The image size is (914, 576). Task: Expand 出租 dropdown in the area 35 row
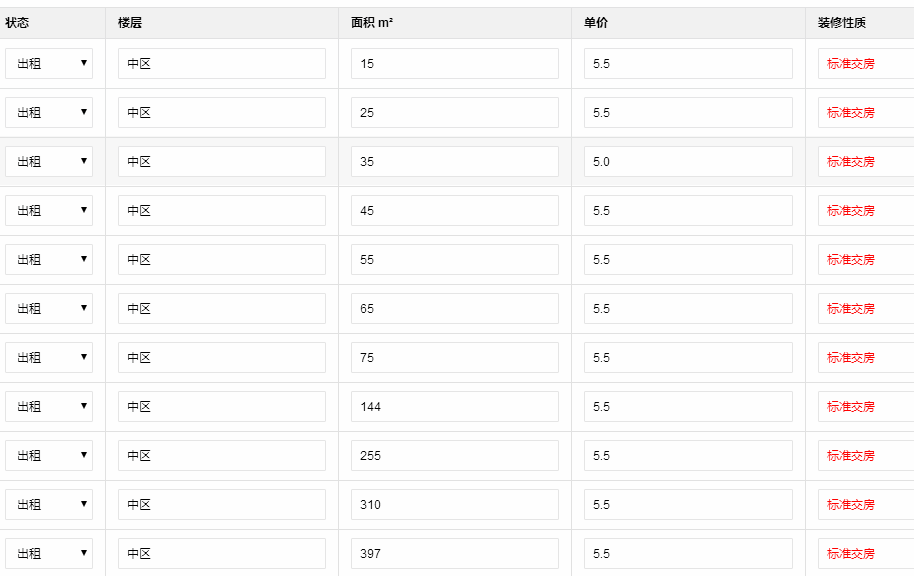pos(49,161)
